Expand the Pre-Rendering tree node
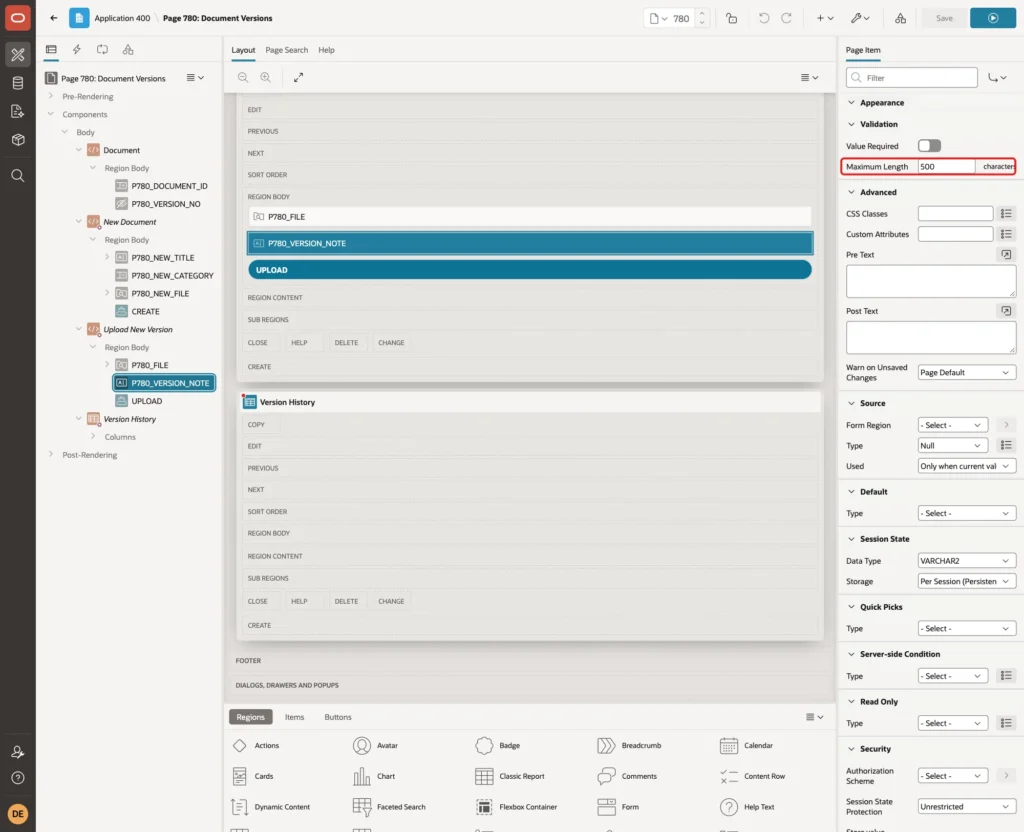 (x=51, y=96)
